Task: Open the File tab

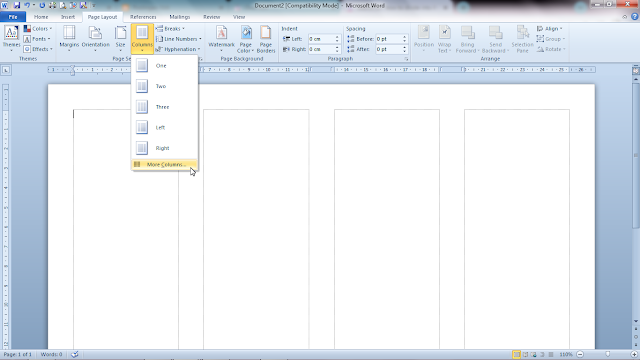Action: [x=13, y=17]
